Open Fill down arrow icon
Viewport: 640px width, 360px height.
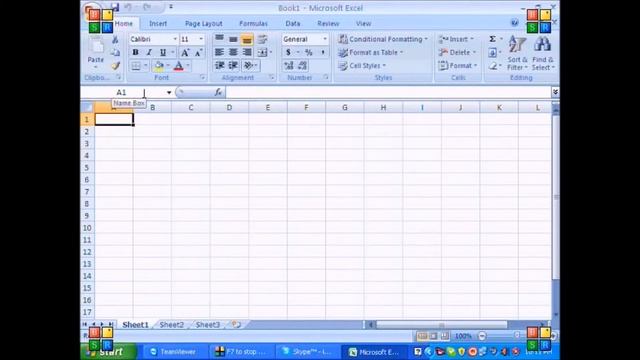493,52
